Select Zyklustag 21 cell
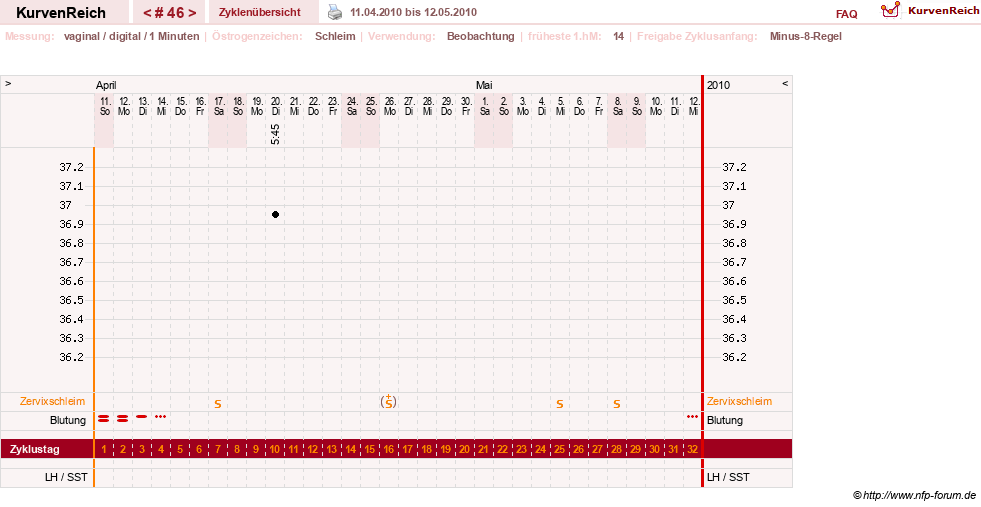This screenshot has height=507, width=981. [484, 449]
